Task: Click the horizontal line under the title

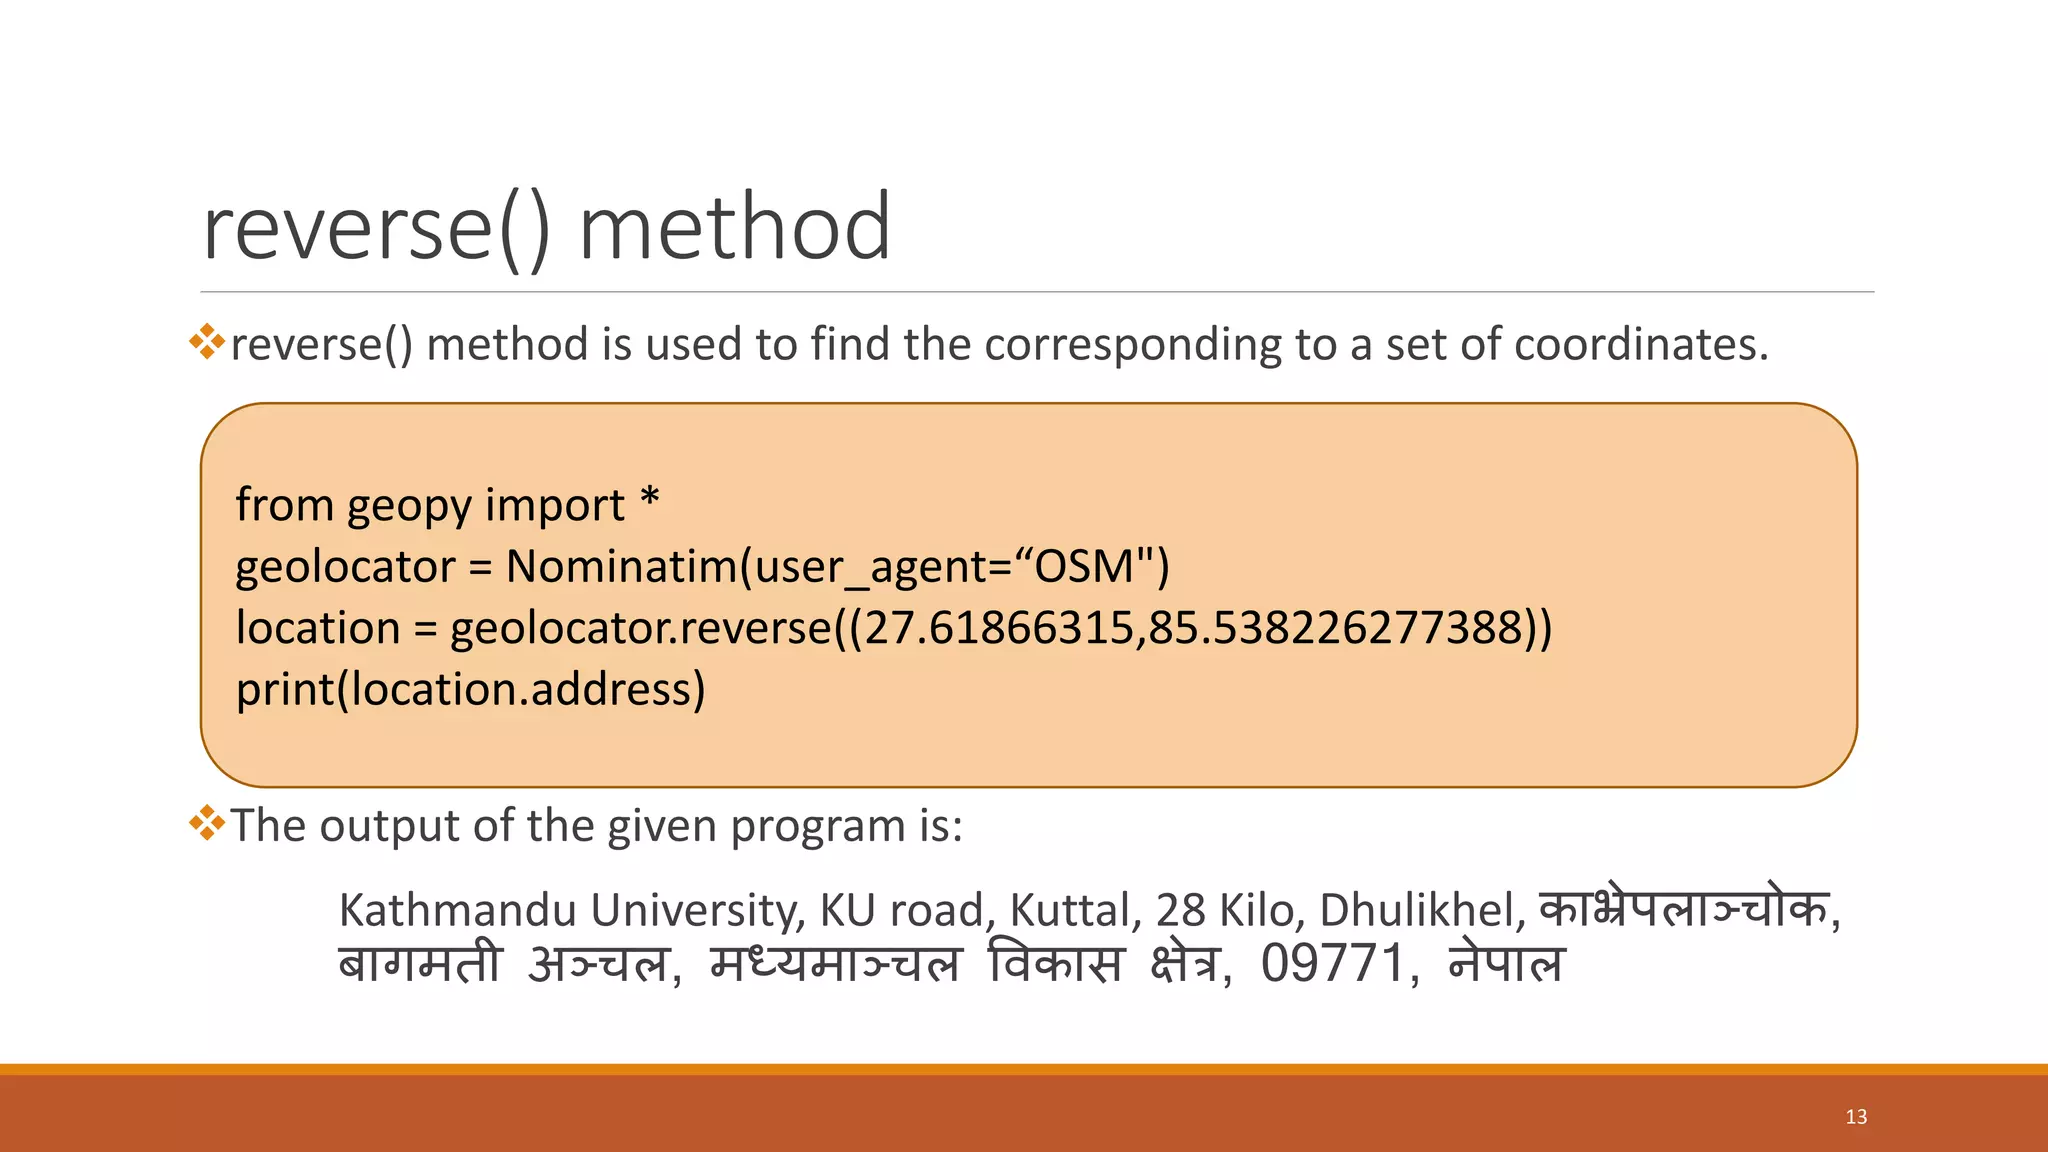Action: tap(1037, 292)
